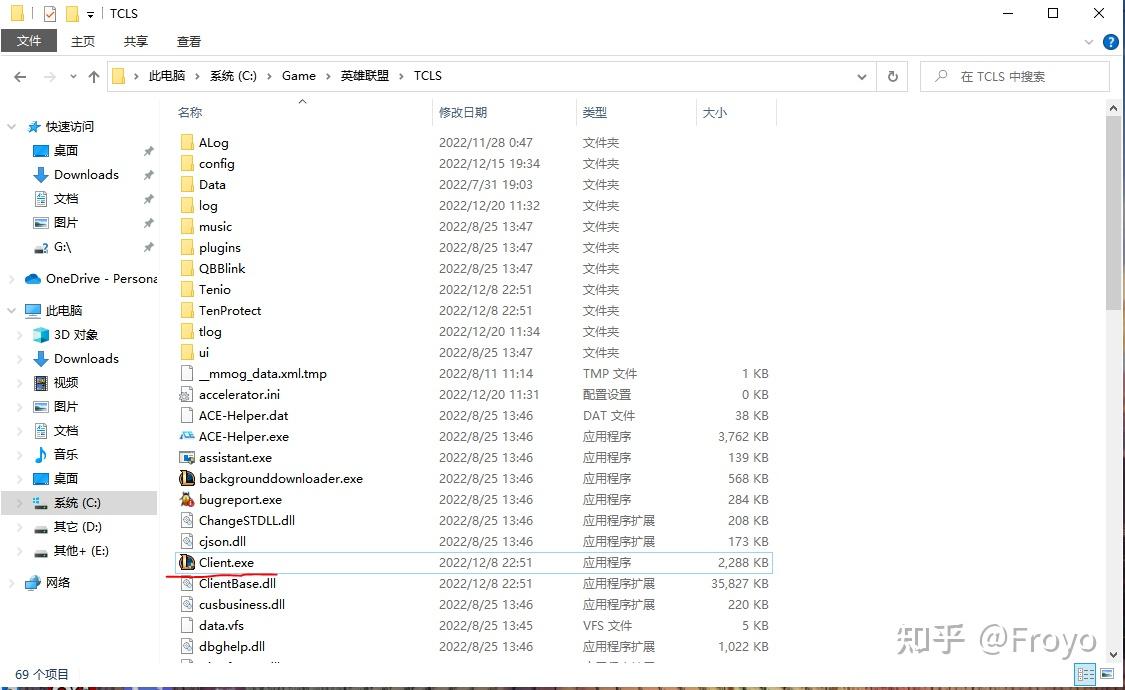Viewport: 1125px width, 690px height.
Task: Open the 文件 menu
Action: pyautogui.click(x=29, y=41)
